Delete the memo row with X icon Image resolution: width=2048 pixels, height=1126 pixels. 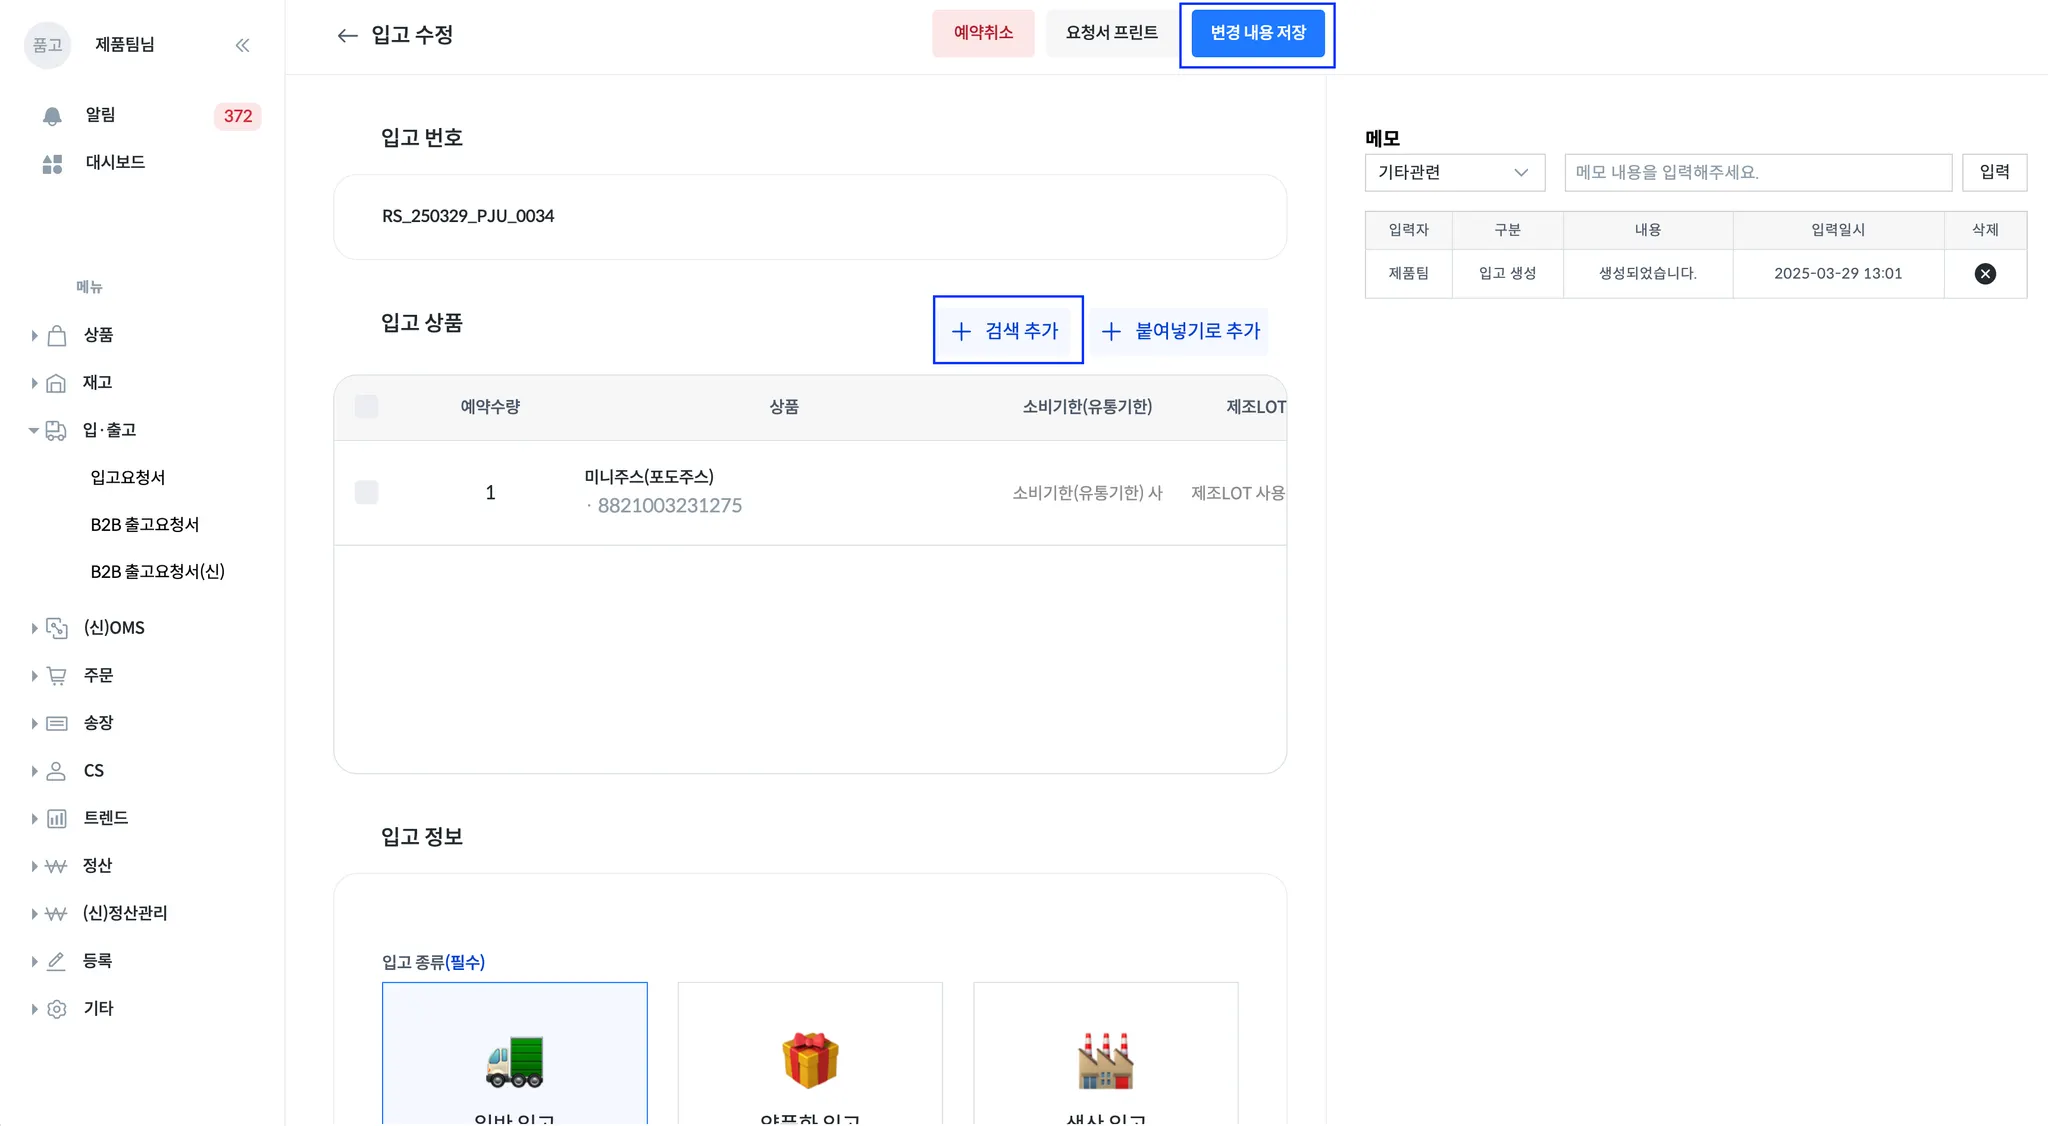click(x=1985, y=274)
